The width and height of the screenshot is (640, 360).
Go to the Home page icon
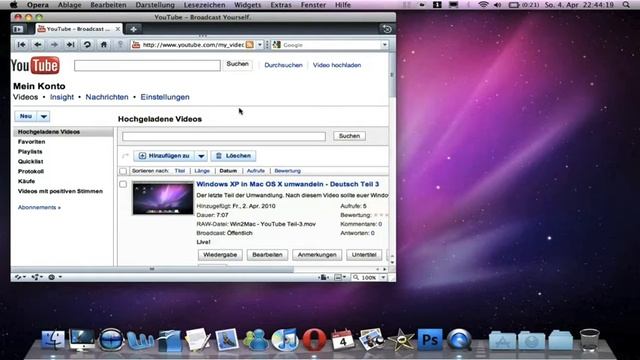(104, 44)
